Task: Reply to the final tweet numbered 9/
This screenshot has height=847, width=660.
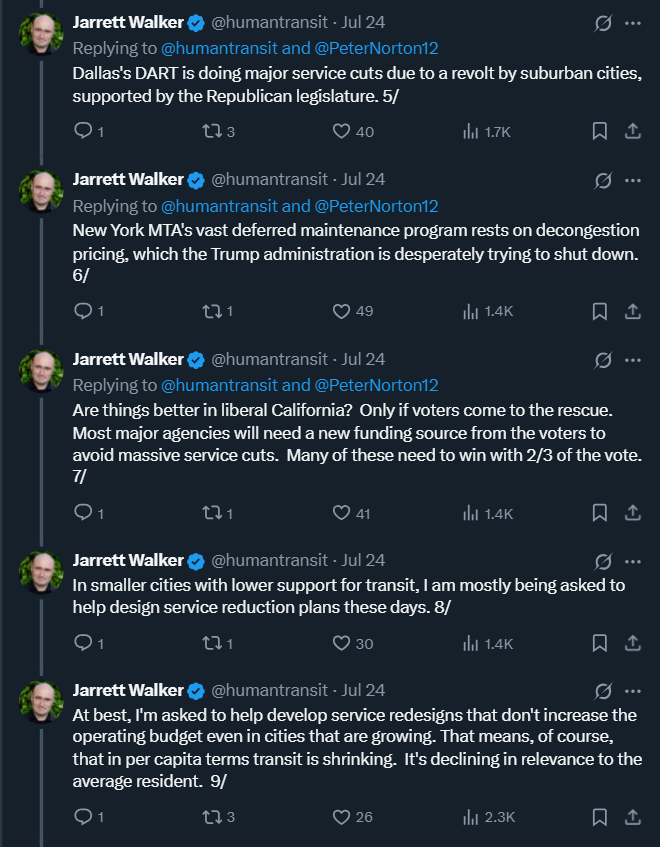Action: (84, 817)
